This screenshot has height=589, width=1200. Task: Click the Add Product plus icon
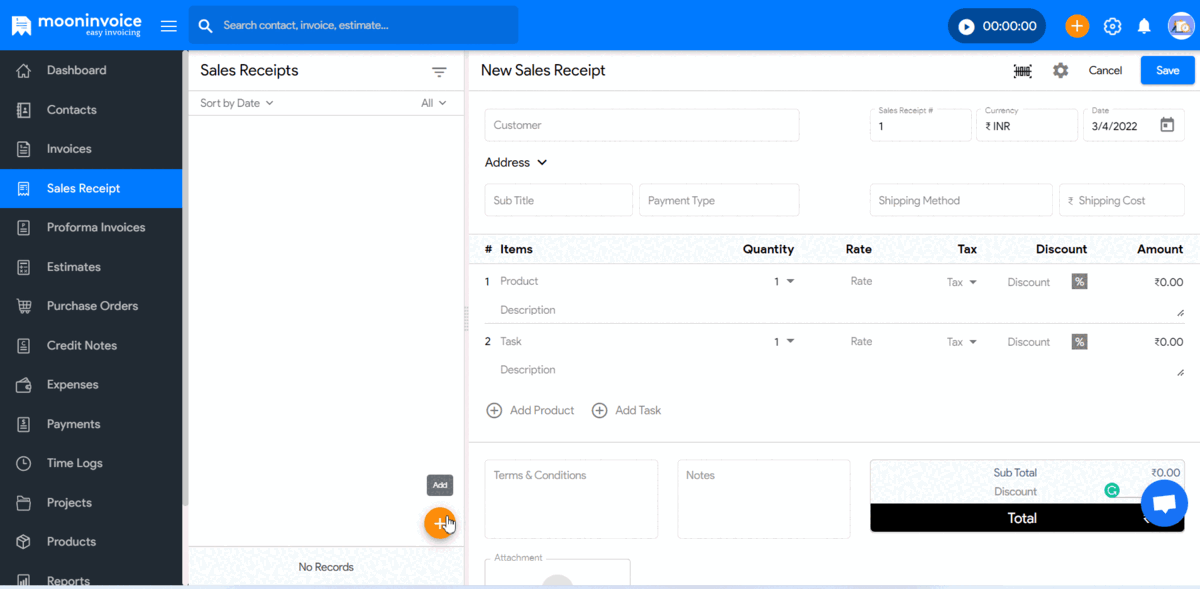point(494,410)
